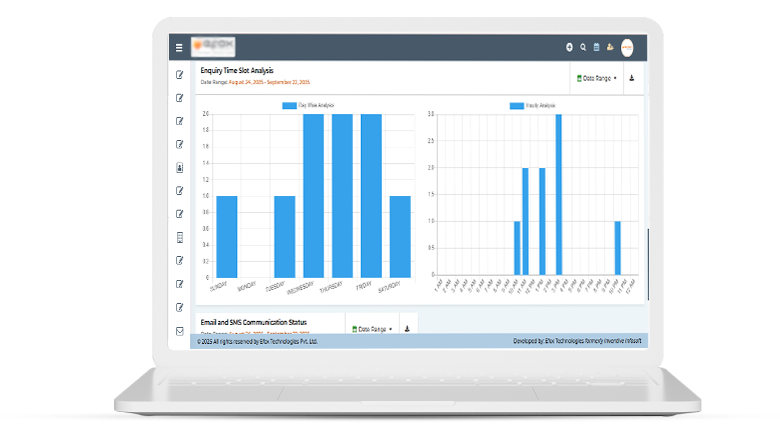This screenshot has width=780, height=442.
Task: Click the Email and SMS Communication Status heading
Action: tap(254, 322)
